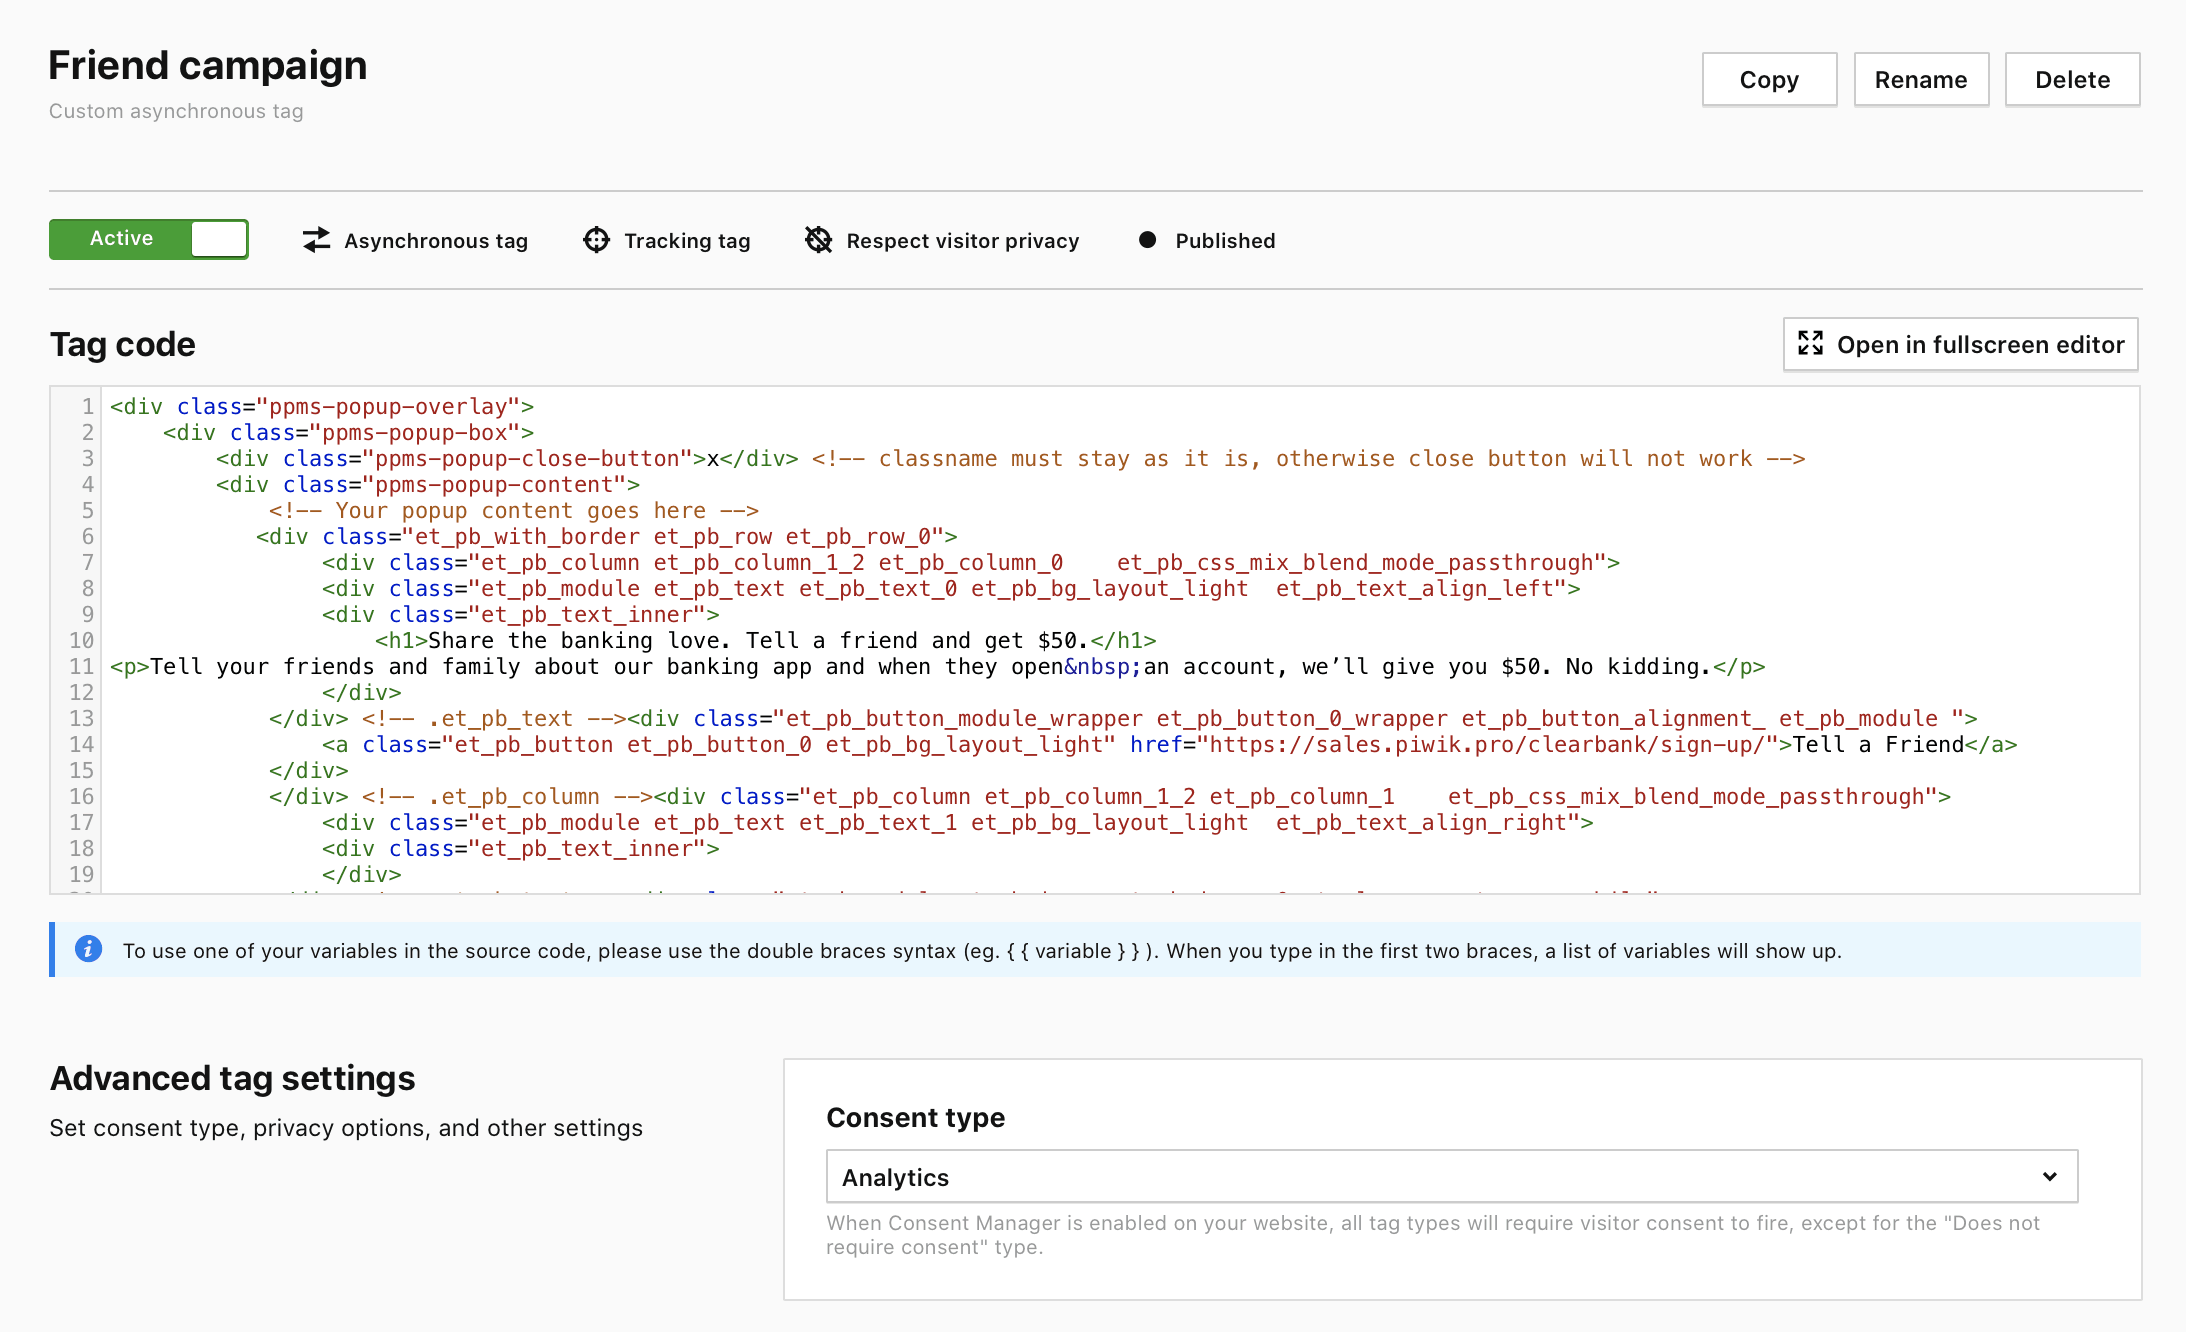Copy the Friend campaign tag

[1768, 80]
